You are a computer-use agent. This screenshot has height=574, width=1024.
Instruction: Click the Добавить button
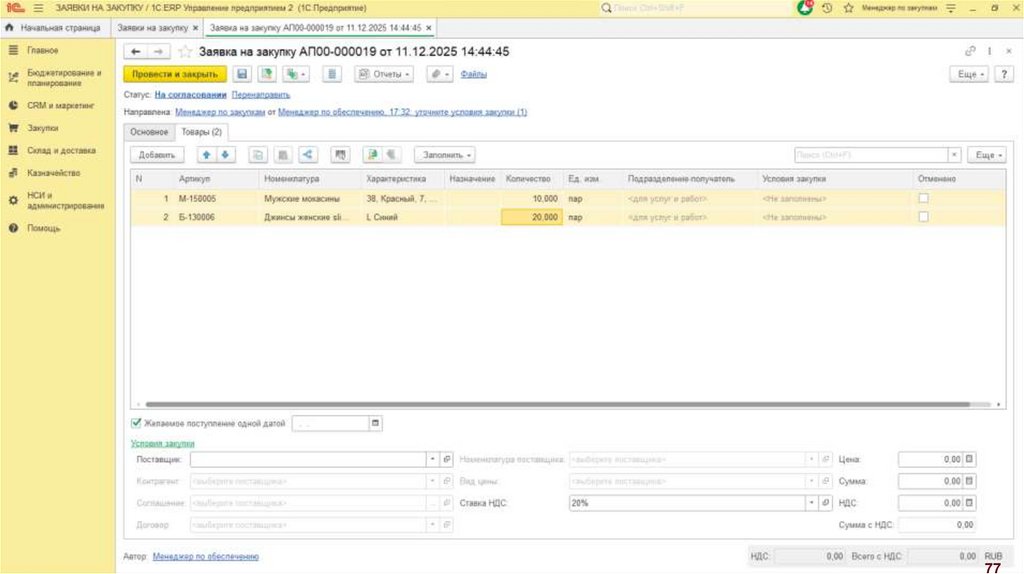157,155
